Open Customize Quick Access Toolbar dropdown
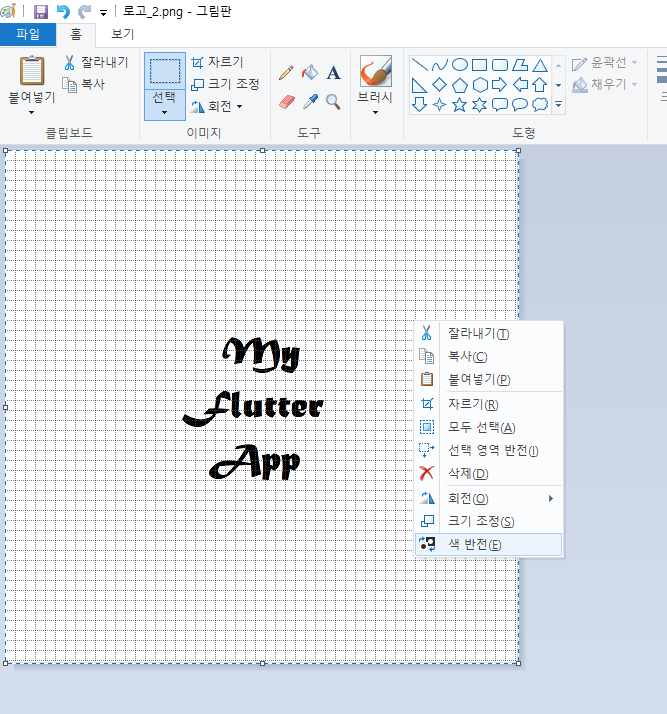 [104, 13]
